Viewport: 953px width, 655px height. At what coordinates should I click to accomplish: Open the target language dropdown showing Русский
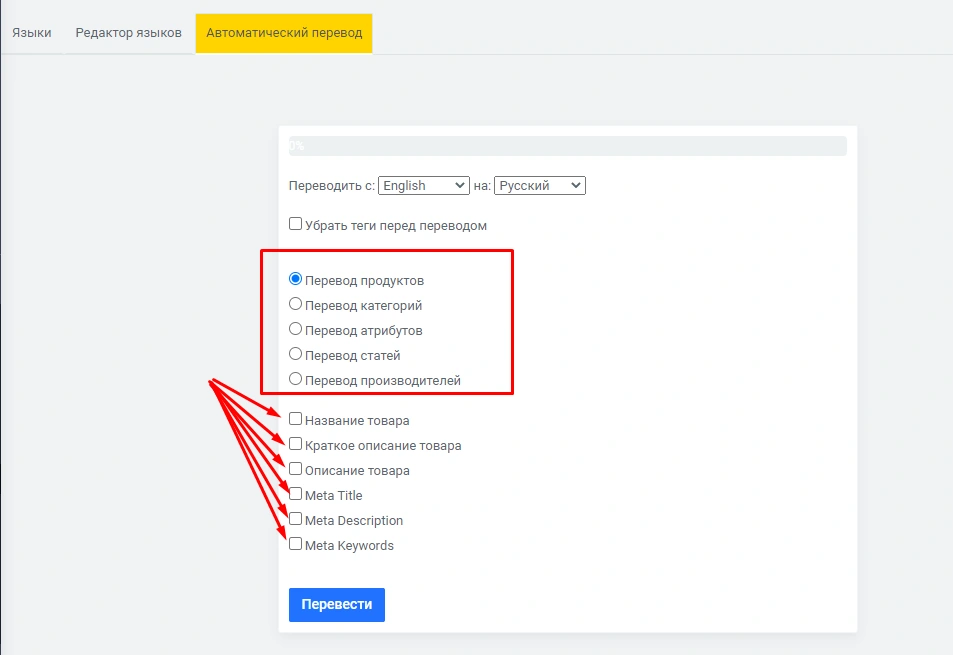[539, 185]
